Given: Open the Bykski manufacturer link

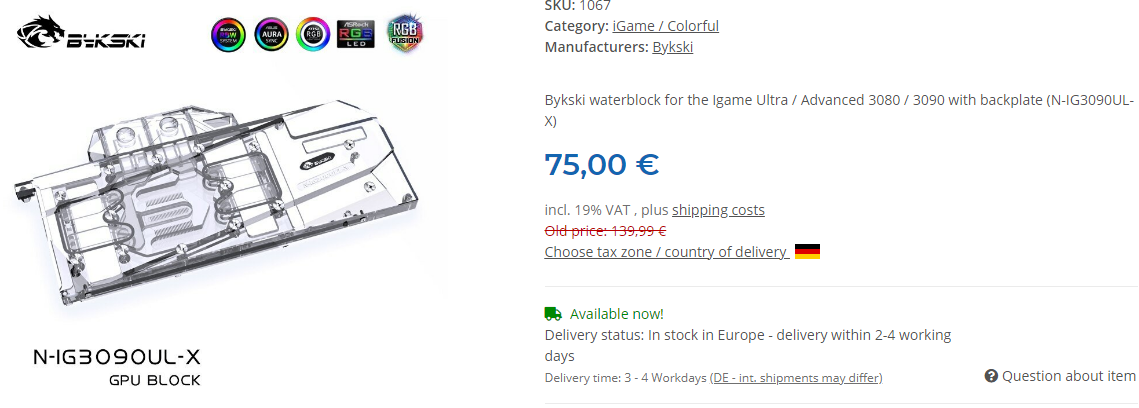Looking at the screenshot, I should pyautogui.click(x=672, y=47).
